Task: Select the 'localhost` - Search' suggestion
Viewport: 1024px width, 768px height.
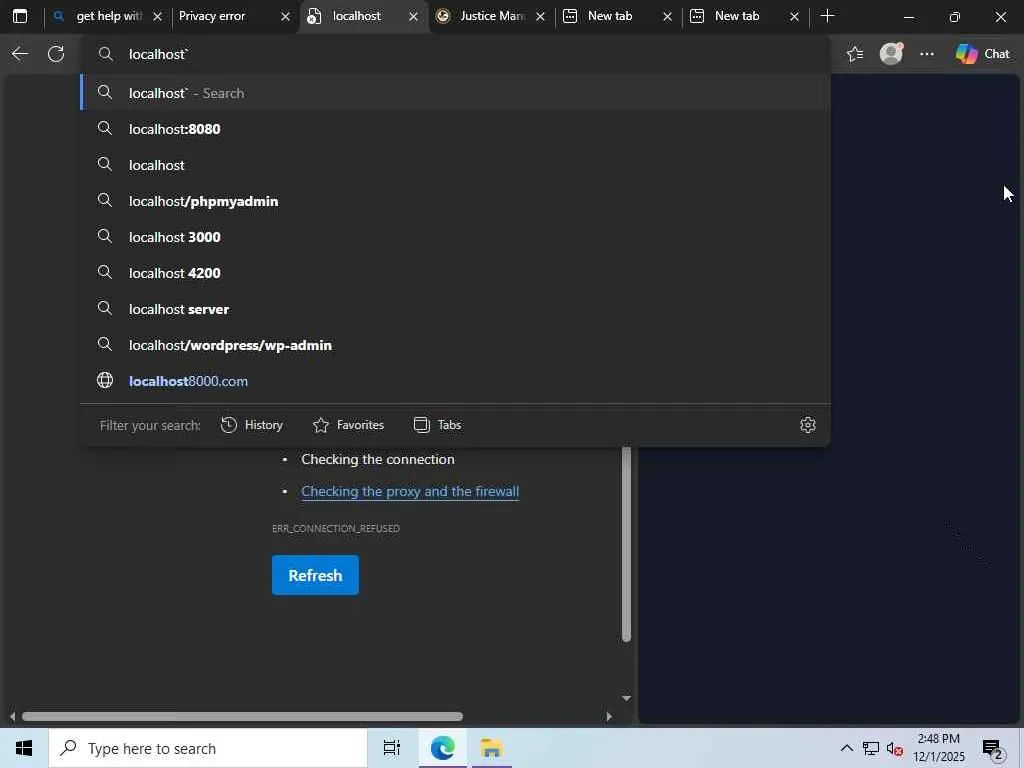Action: click(x=455, y=93)
